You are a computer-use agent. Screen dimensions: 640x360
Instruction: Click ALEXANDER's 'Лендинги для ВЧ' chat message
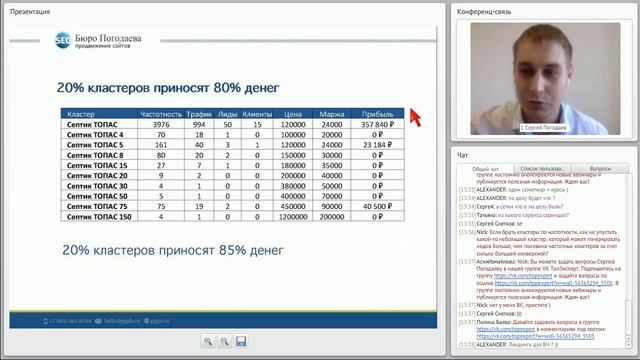[x=508, y=345]
